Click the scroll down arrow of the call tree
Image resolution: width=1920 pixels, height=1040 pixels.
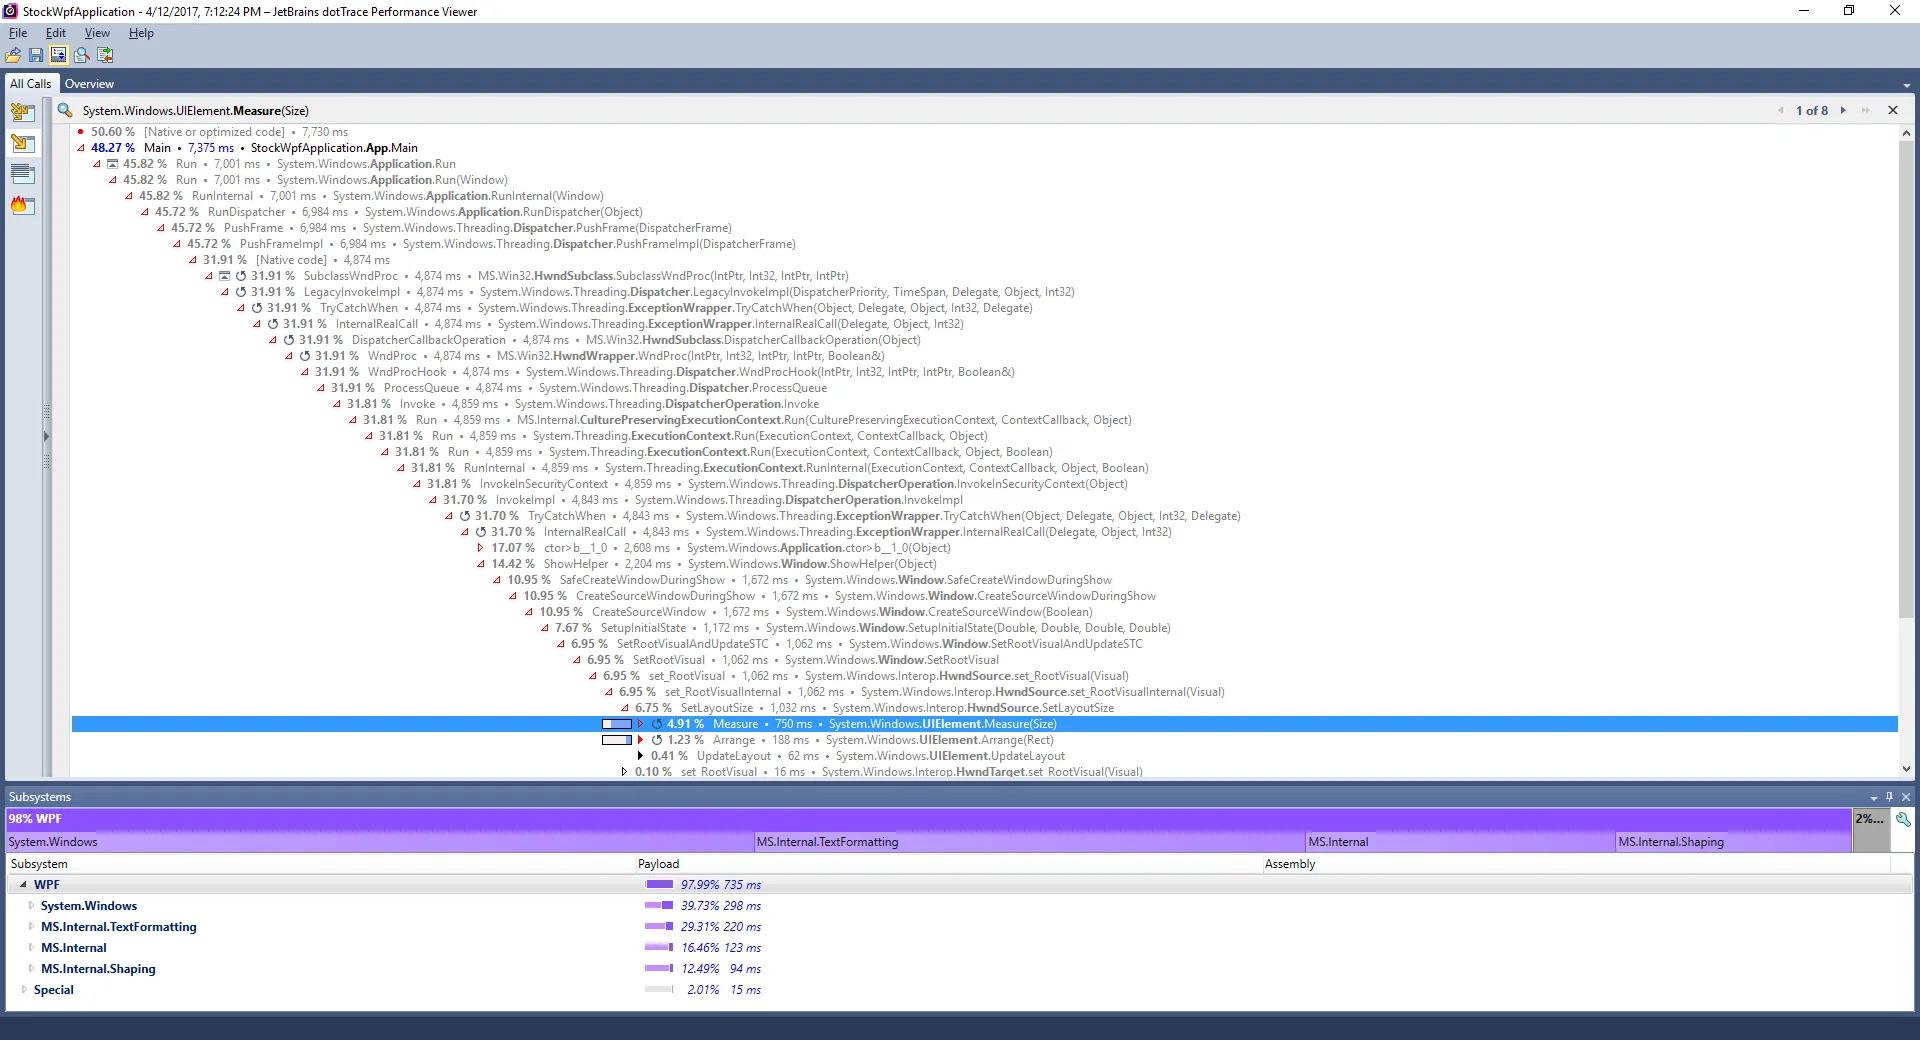point(1906,769)
